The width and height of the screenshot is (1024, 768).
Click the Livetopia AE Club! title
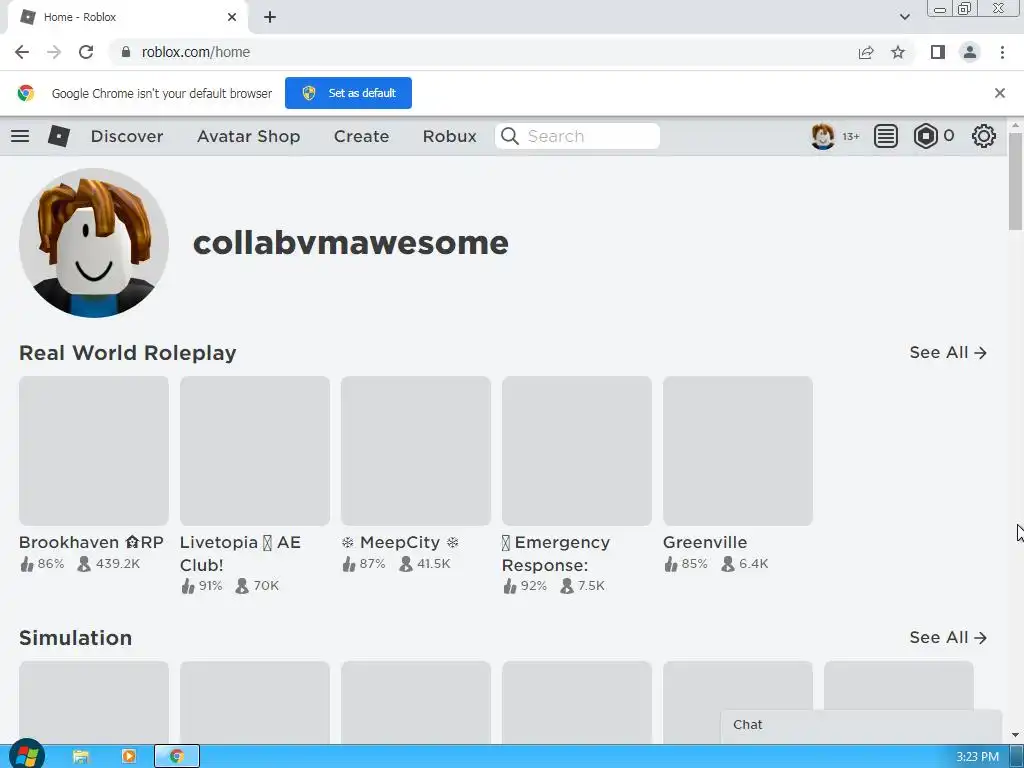point(240,553)
